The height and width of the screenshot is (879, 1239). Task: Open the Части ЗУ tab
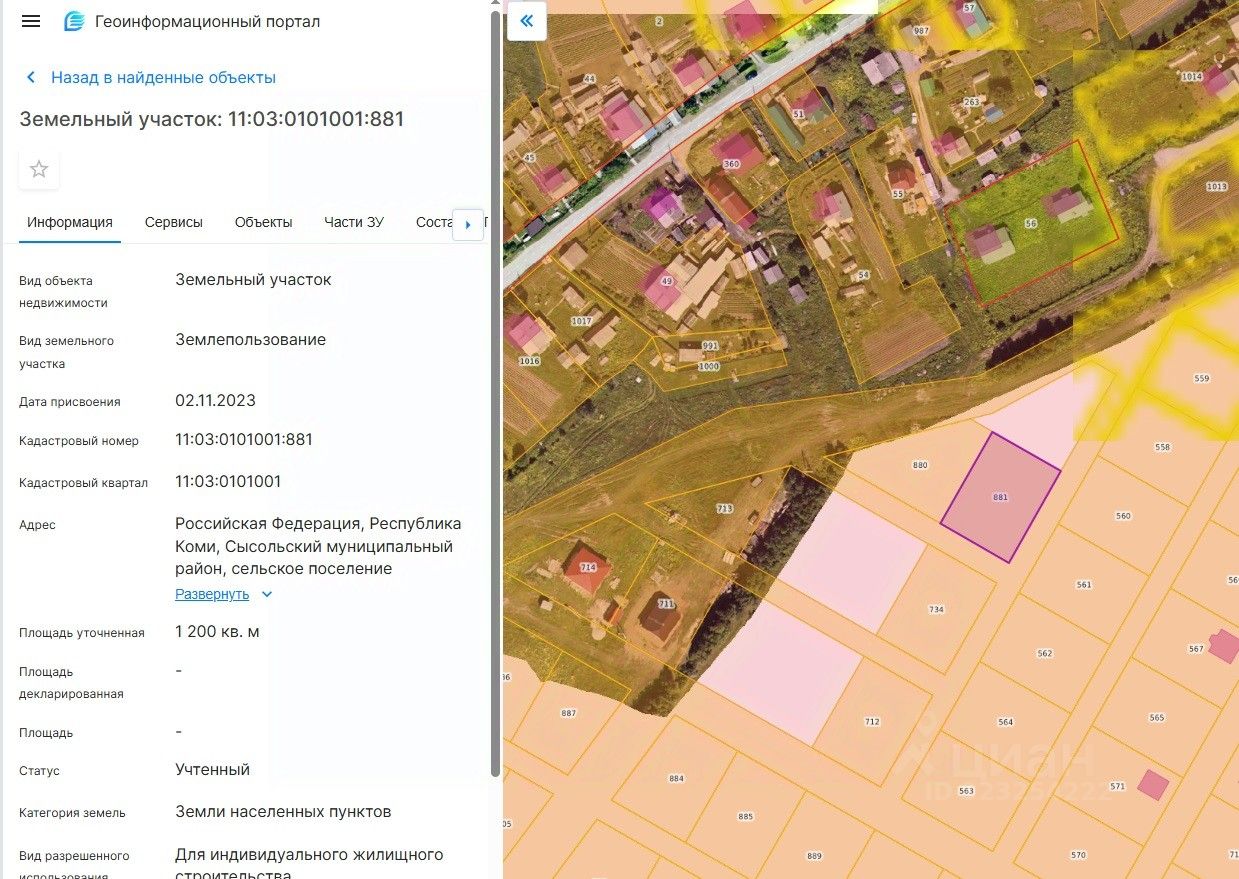[354, 222]
